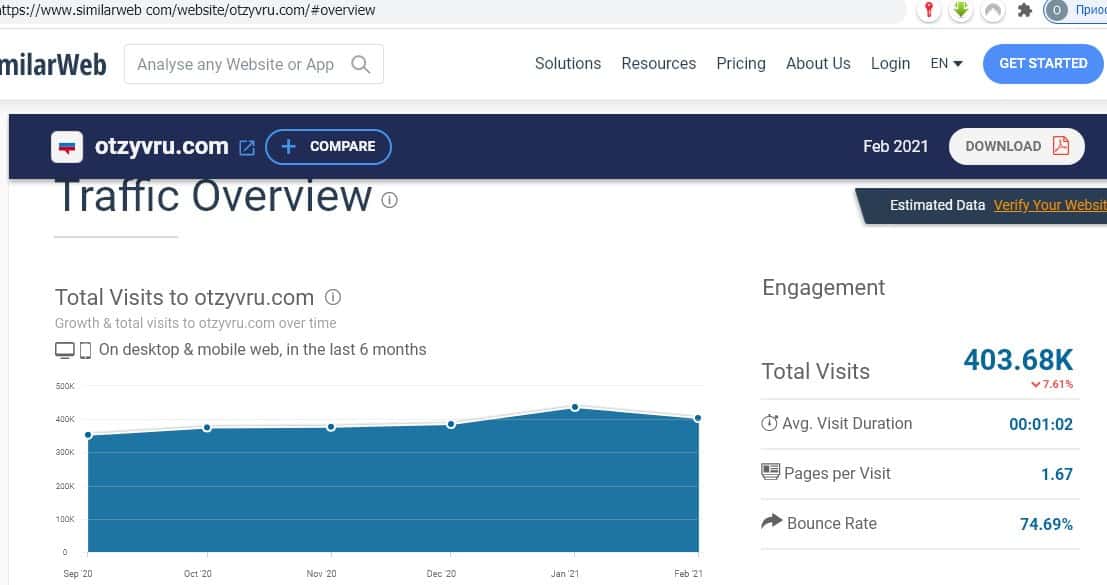Viewport: 1107px width, 585px height.
Task: Open the browser extensions puzzle icon
Action: (1024, 10)
